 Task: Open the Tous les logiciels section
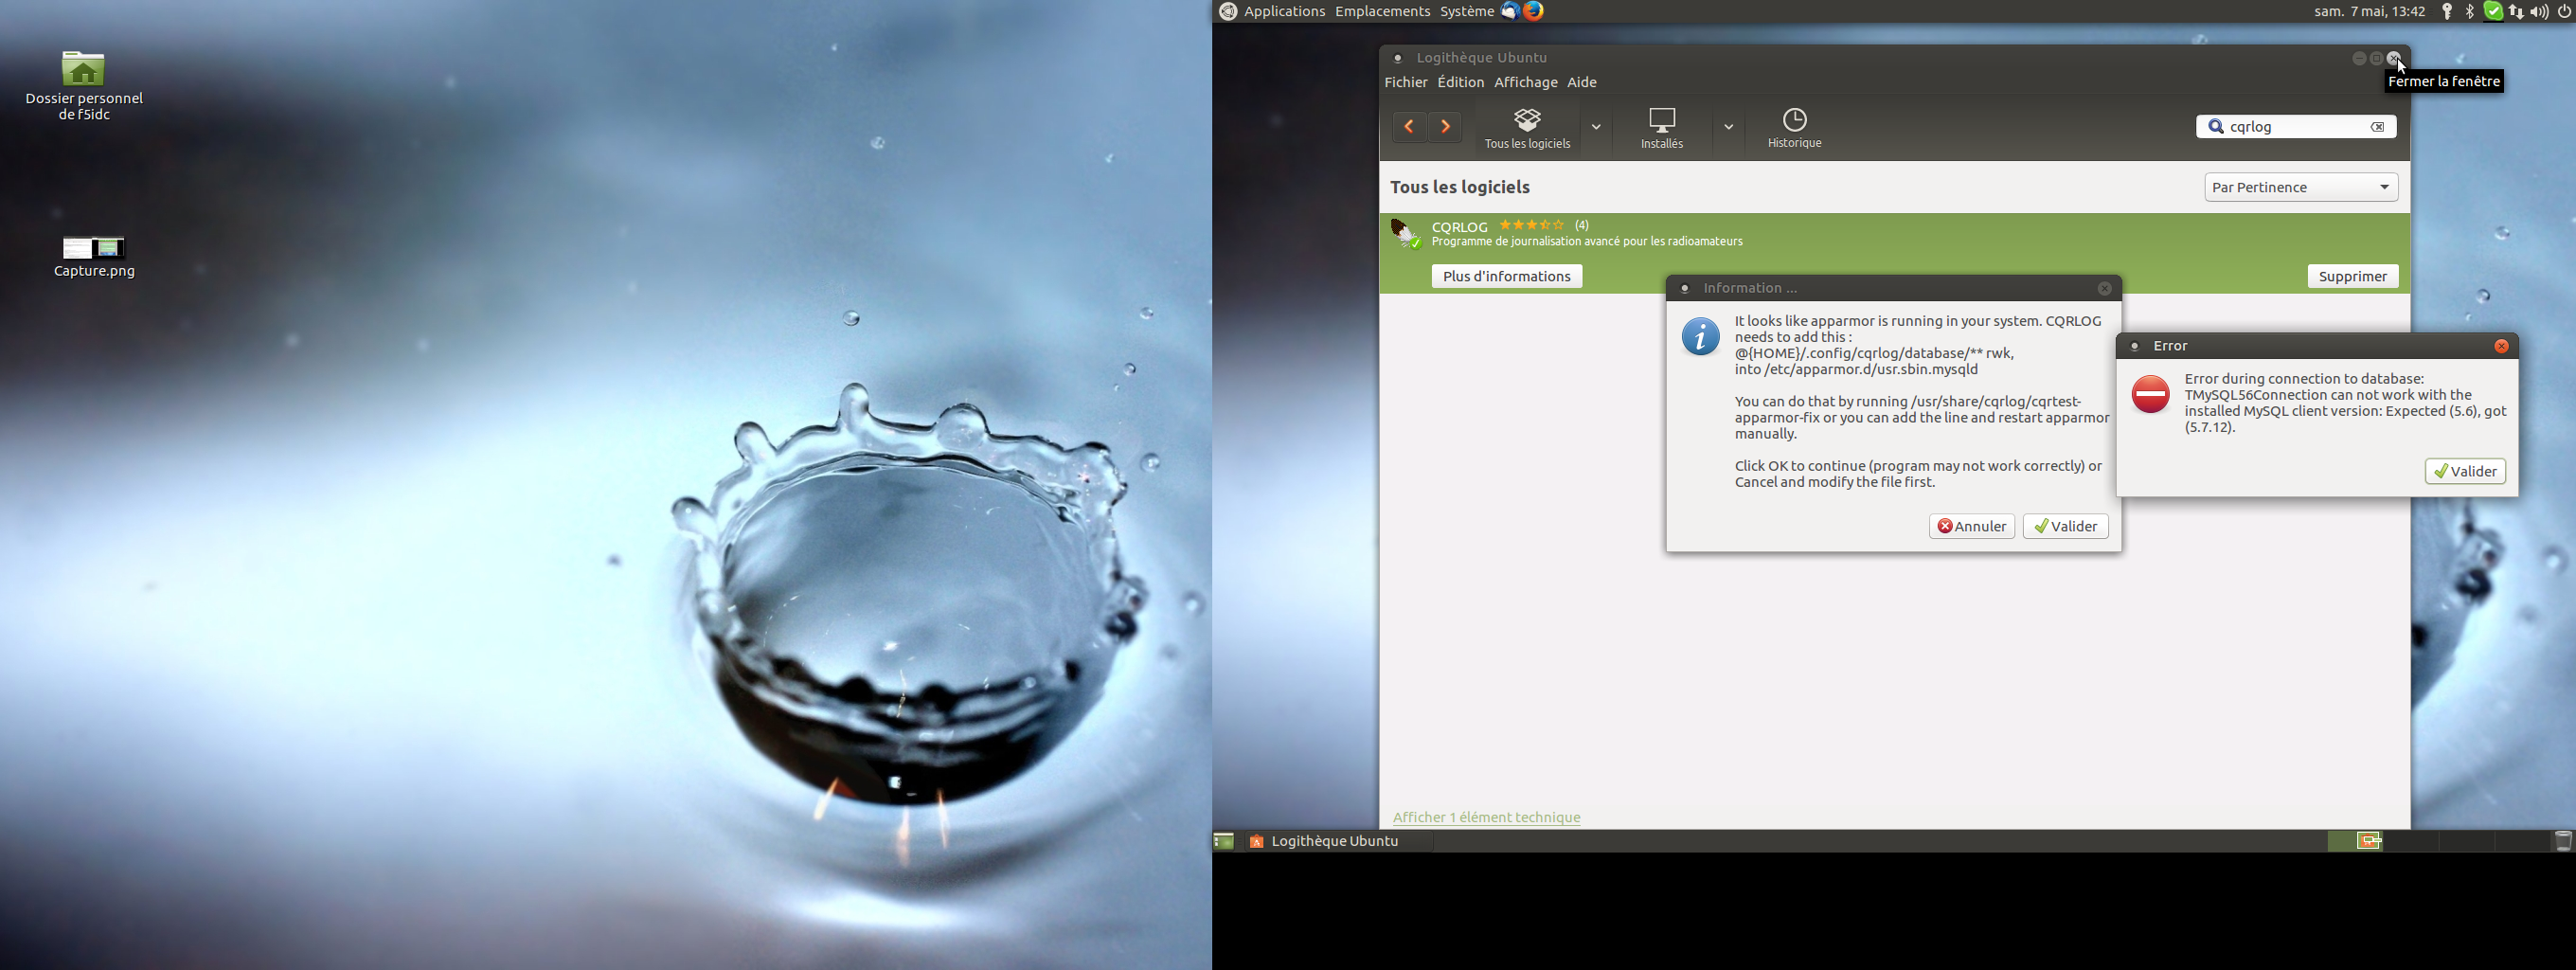[1527, 129]
